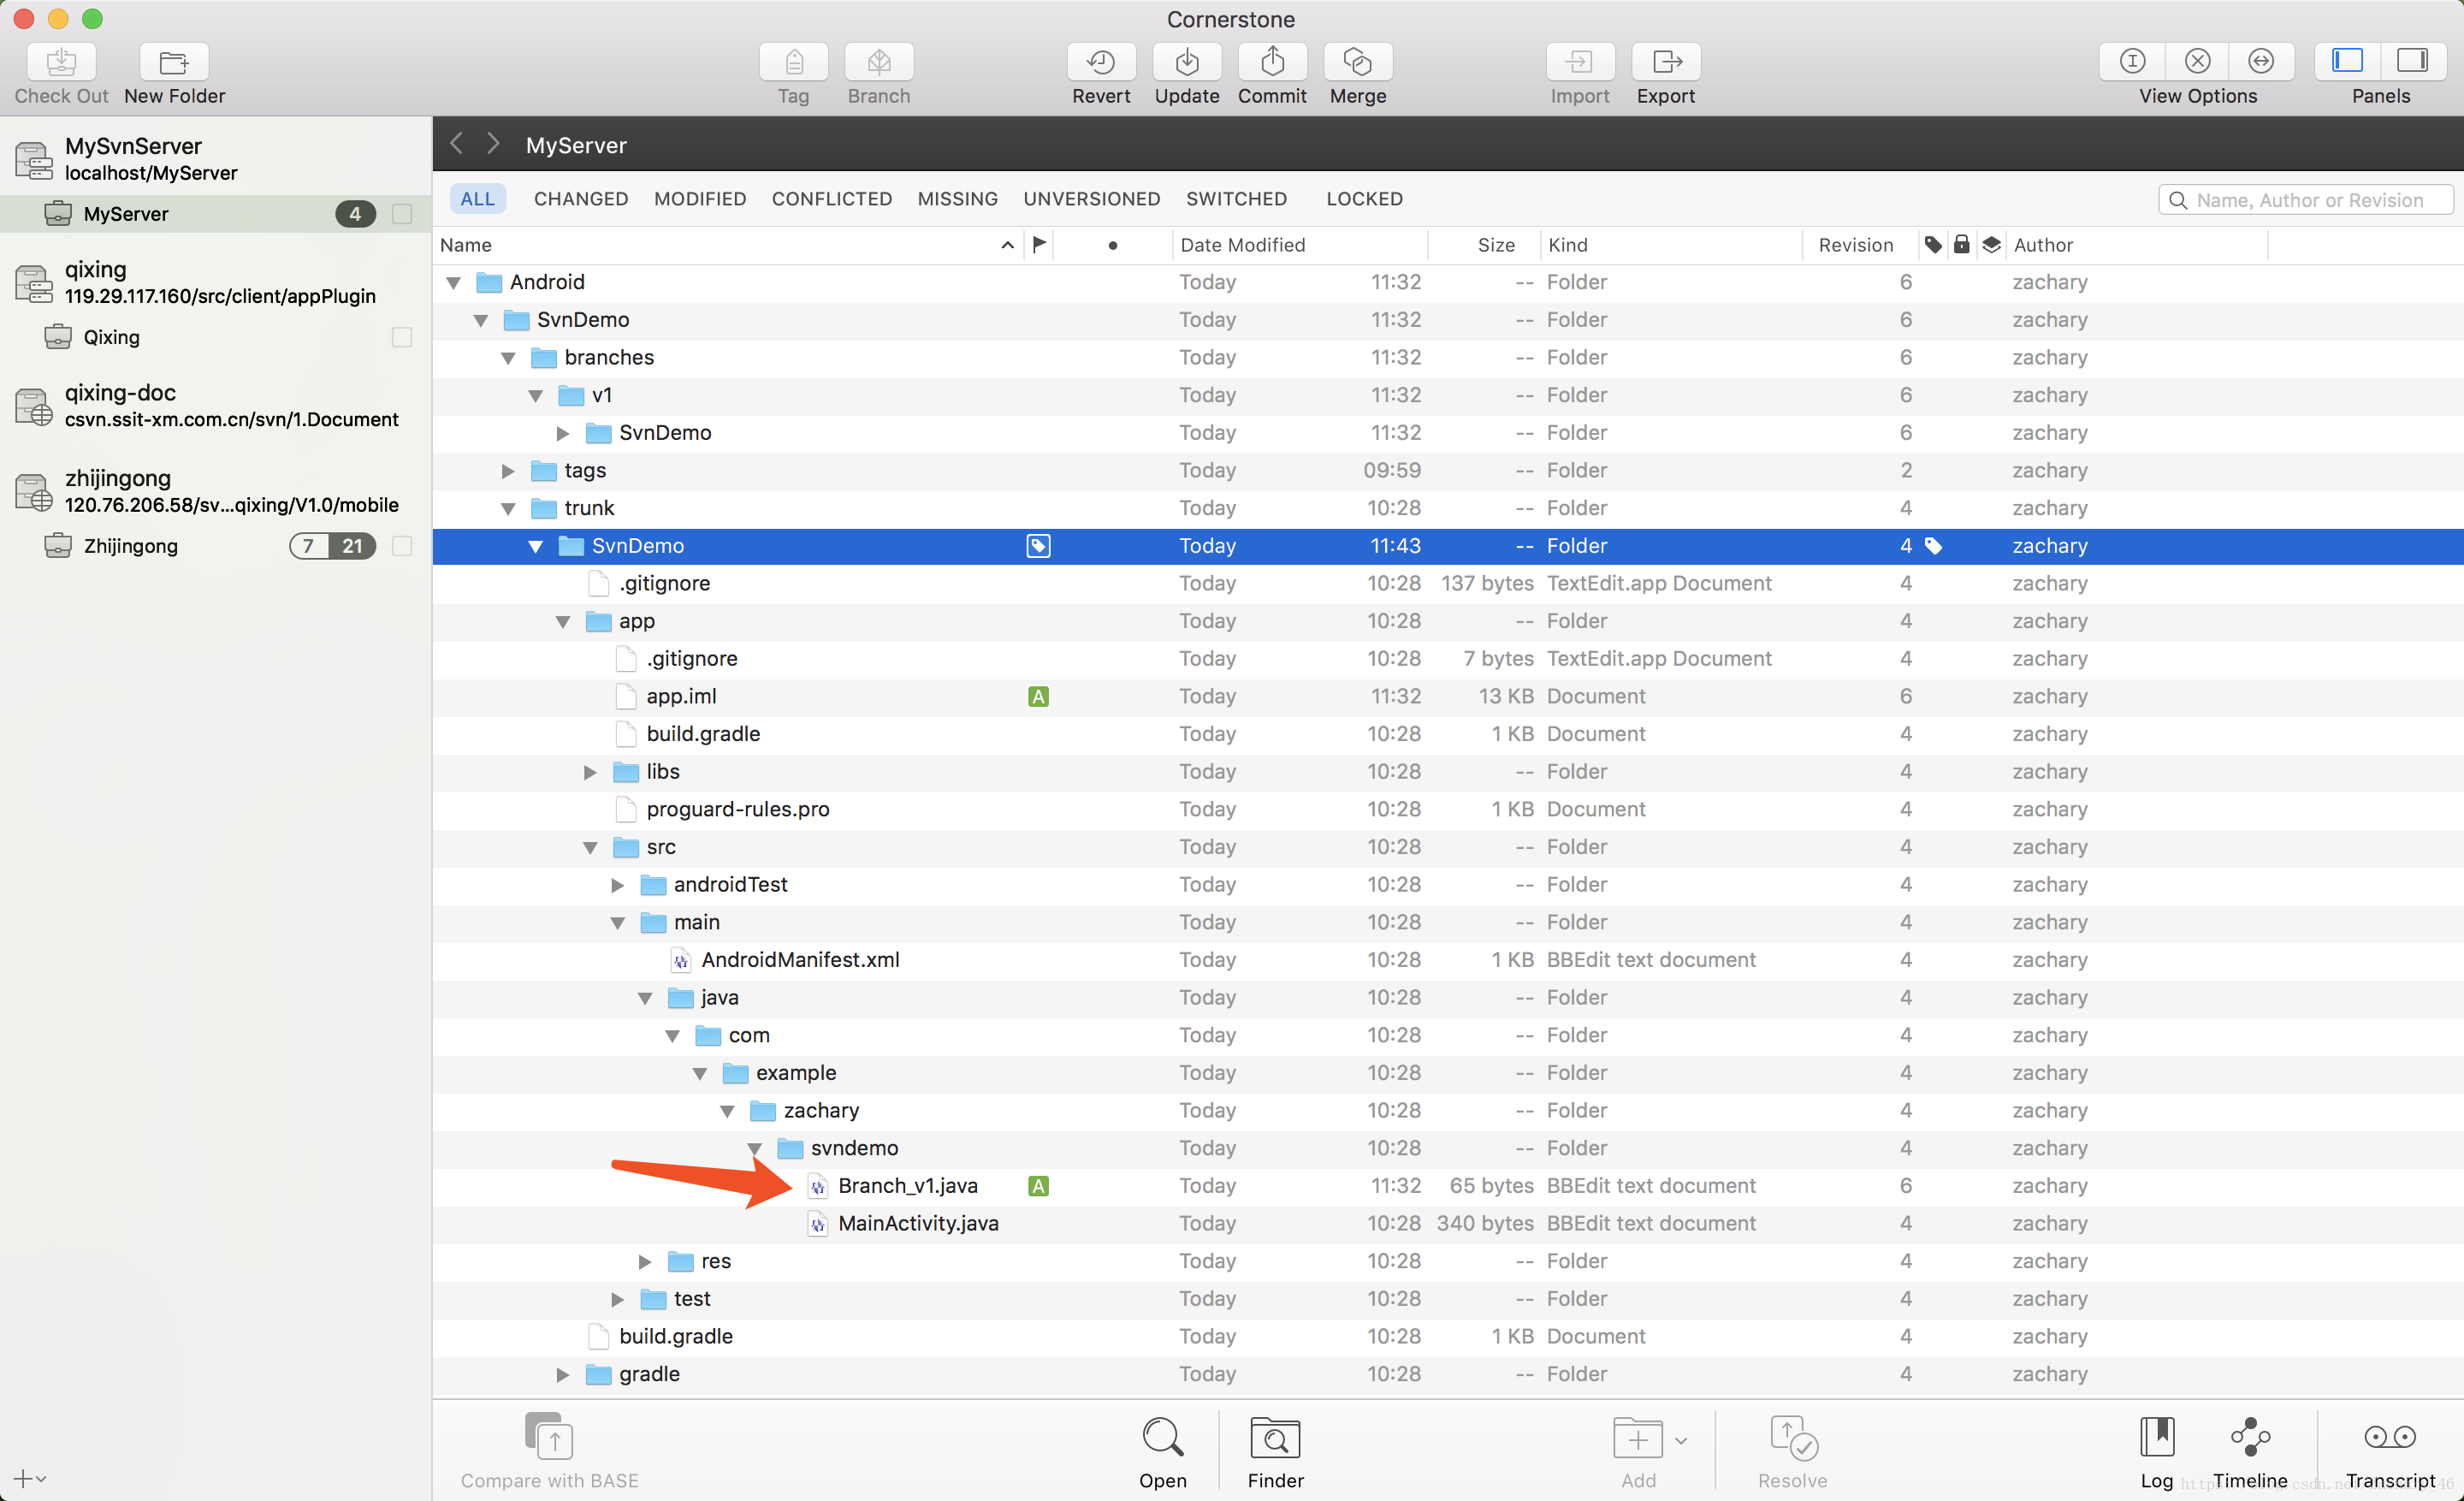
Task: Click the Commit toolbar icon
Action: click(x=1272, y=62)
